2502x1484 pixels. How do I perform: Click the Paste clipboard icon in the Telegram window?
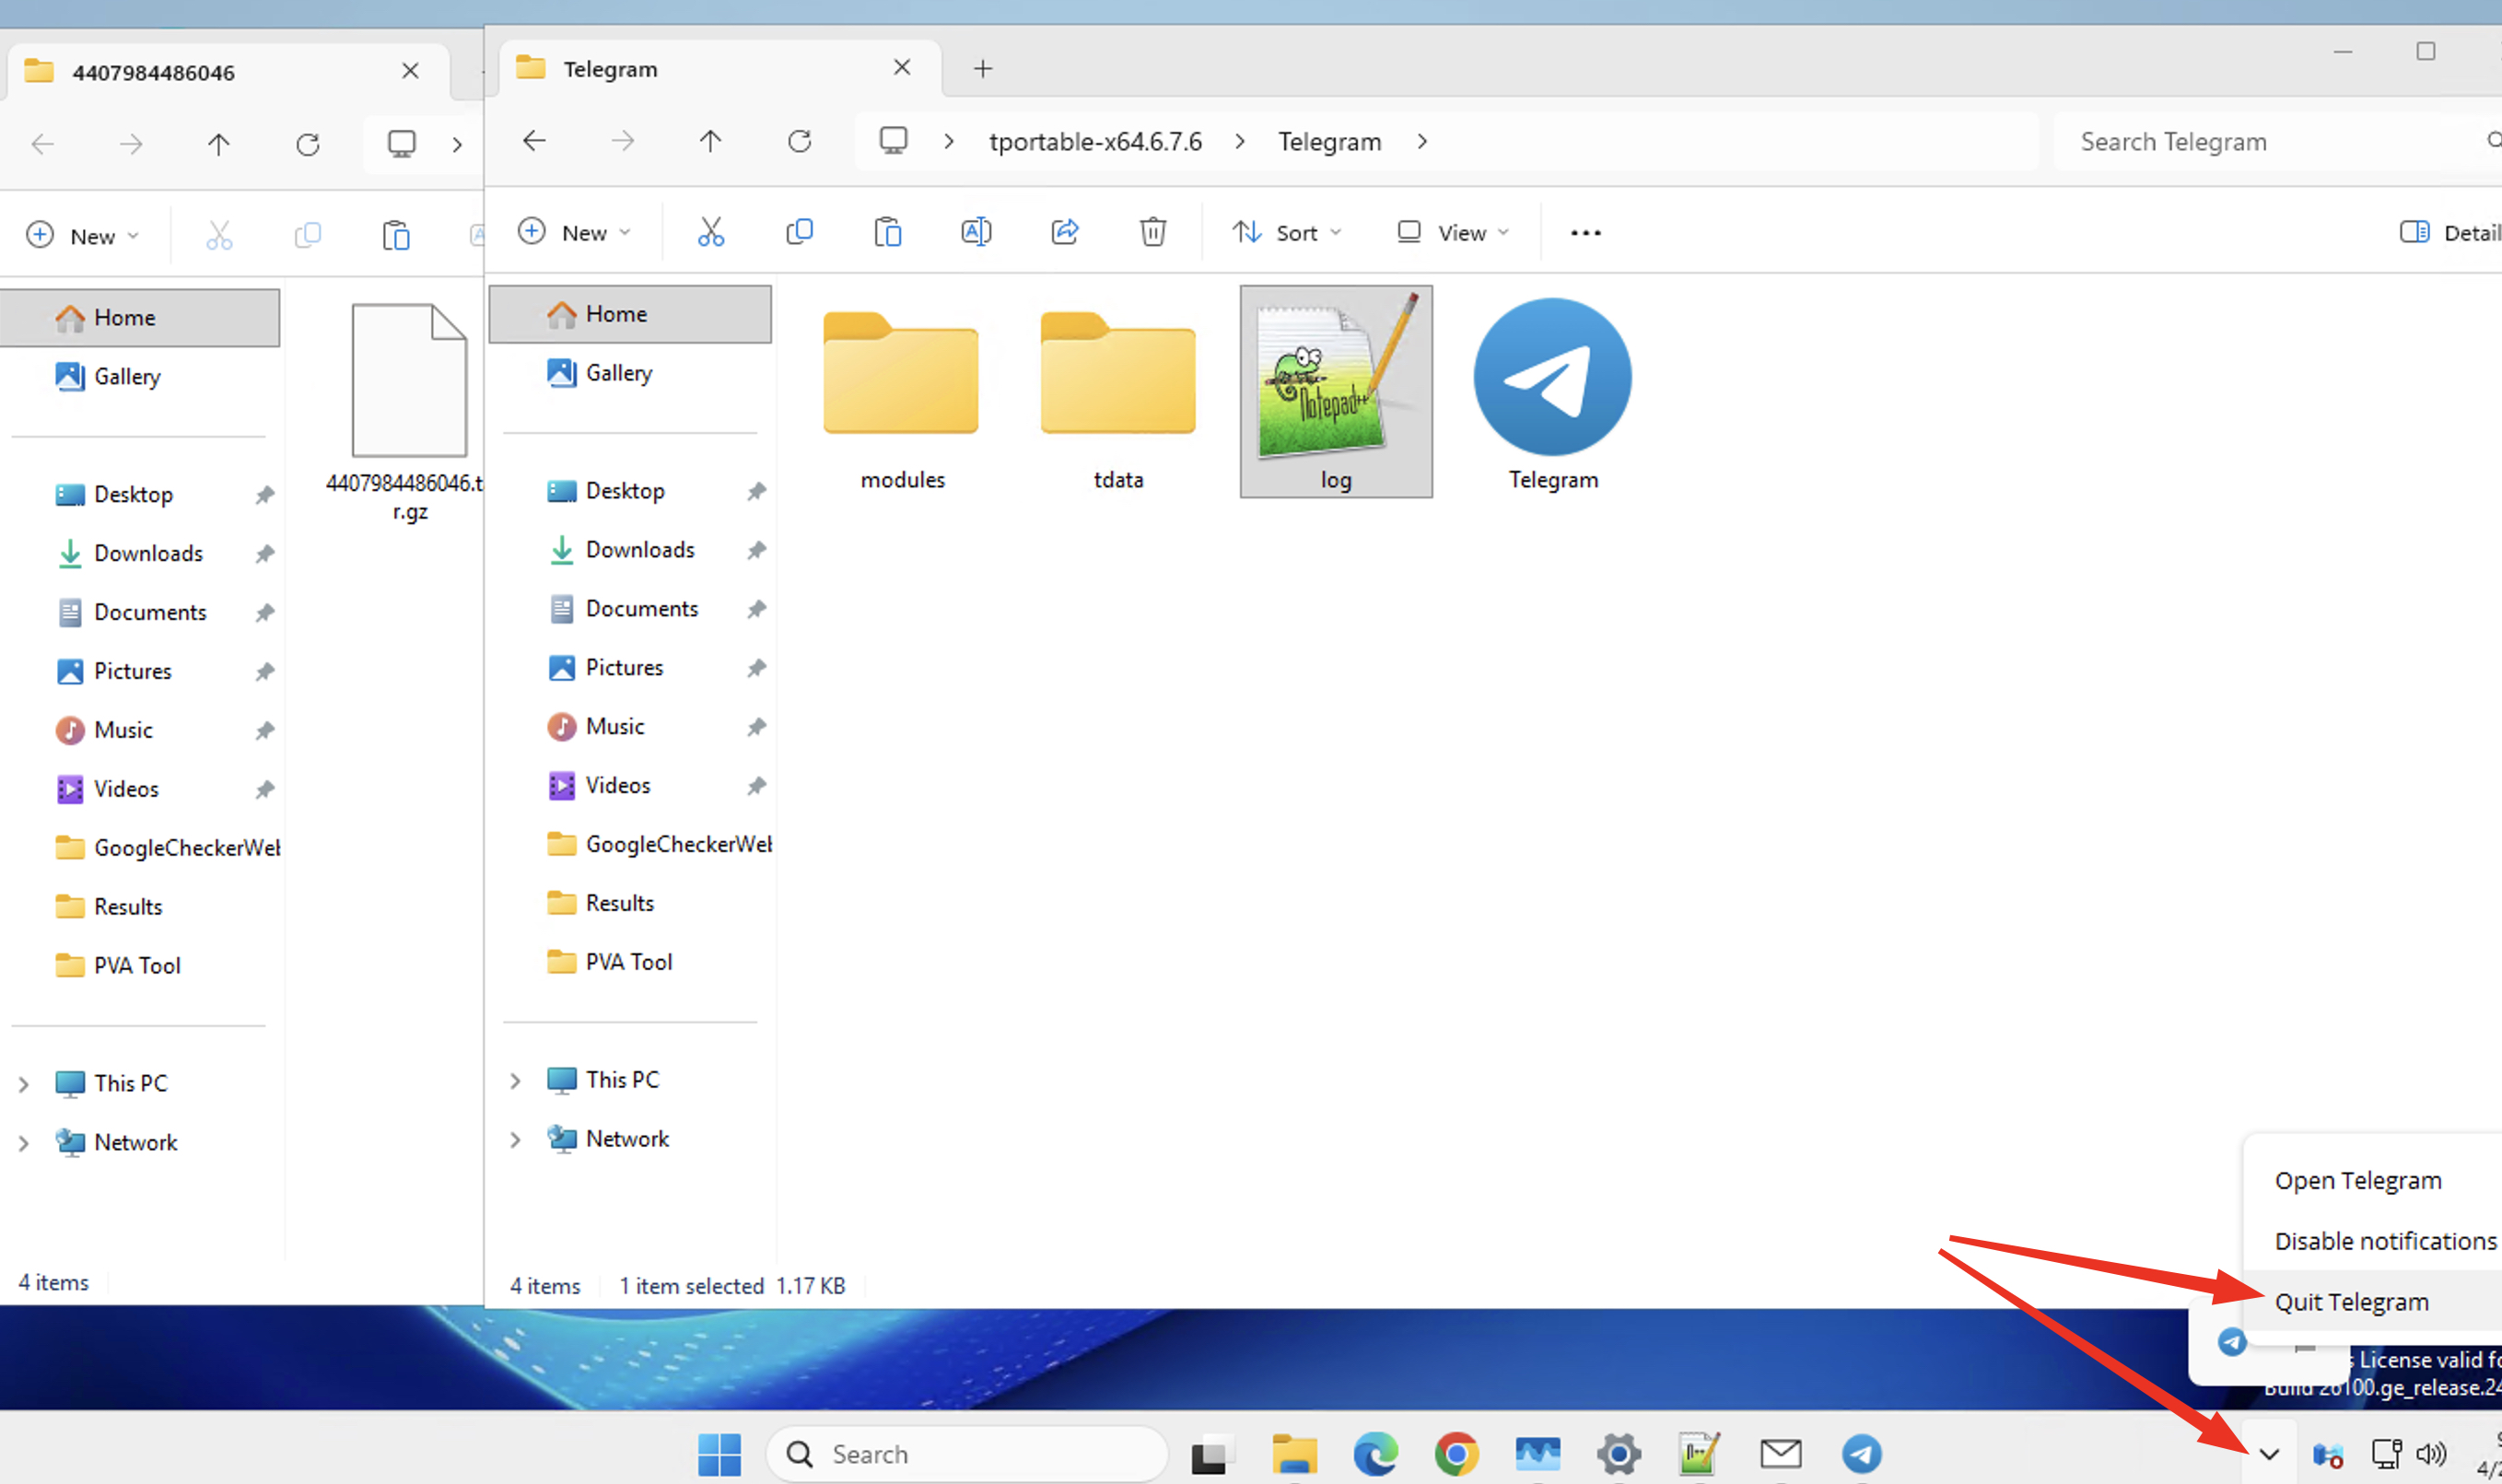[887, 232]
